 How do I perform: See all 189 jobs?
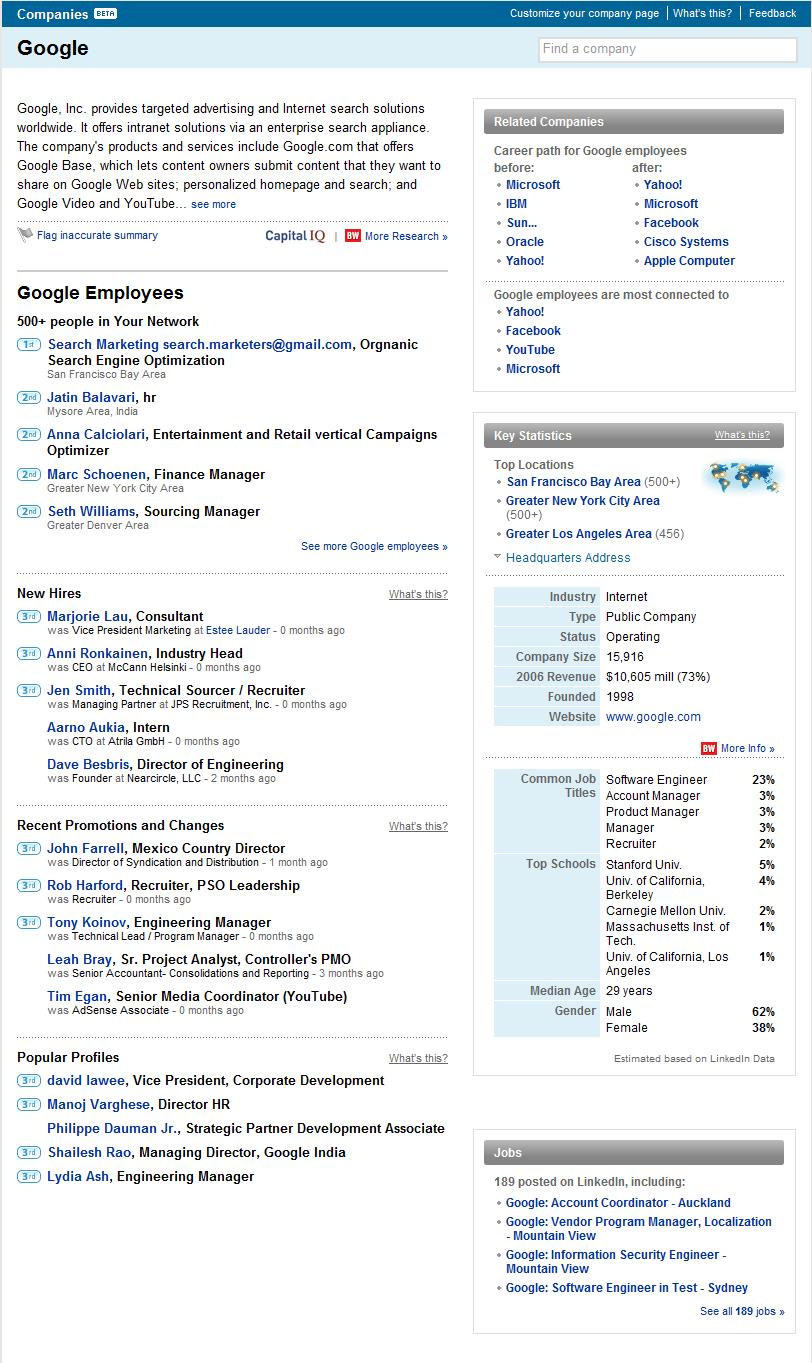[x=742, y=1311]
